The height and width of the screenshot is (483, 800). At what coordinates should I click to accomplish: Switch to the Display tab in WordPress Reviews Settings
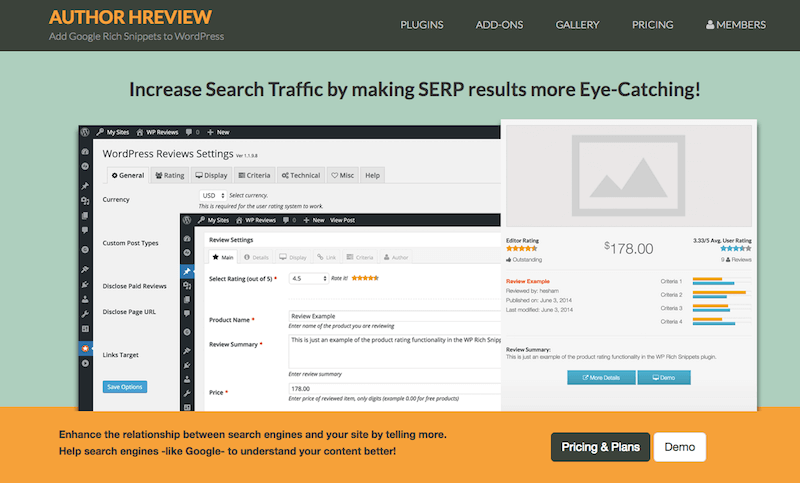click(211, 175)
